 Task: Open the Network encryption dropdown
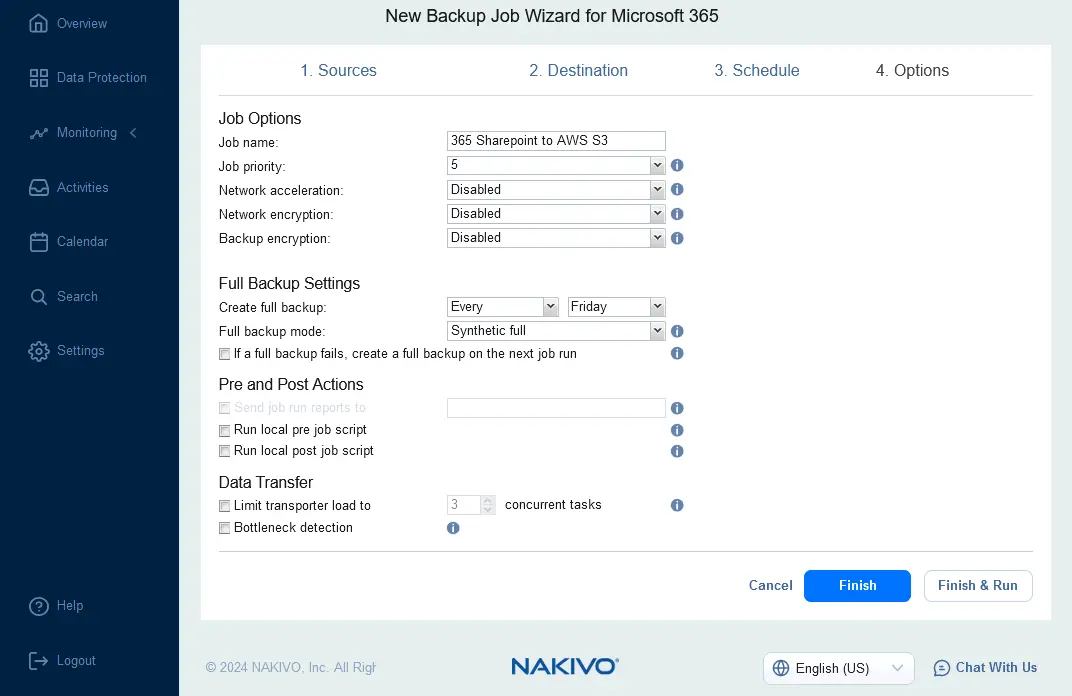pyautogui.click(x=556, y=214)
